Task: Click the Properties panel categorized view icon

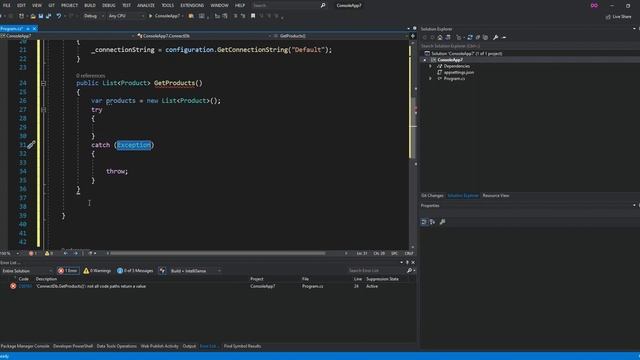Action: coord(424,222)
